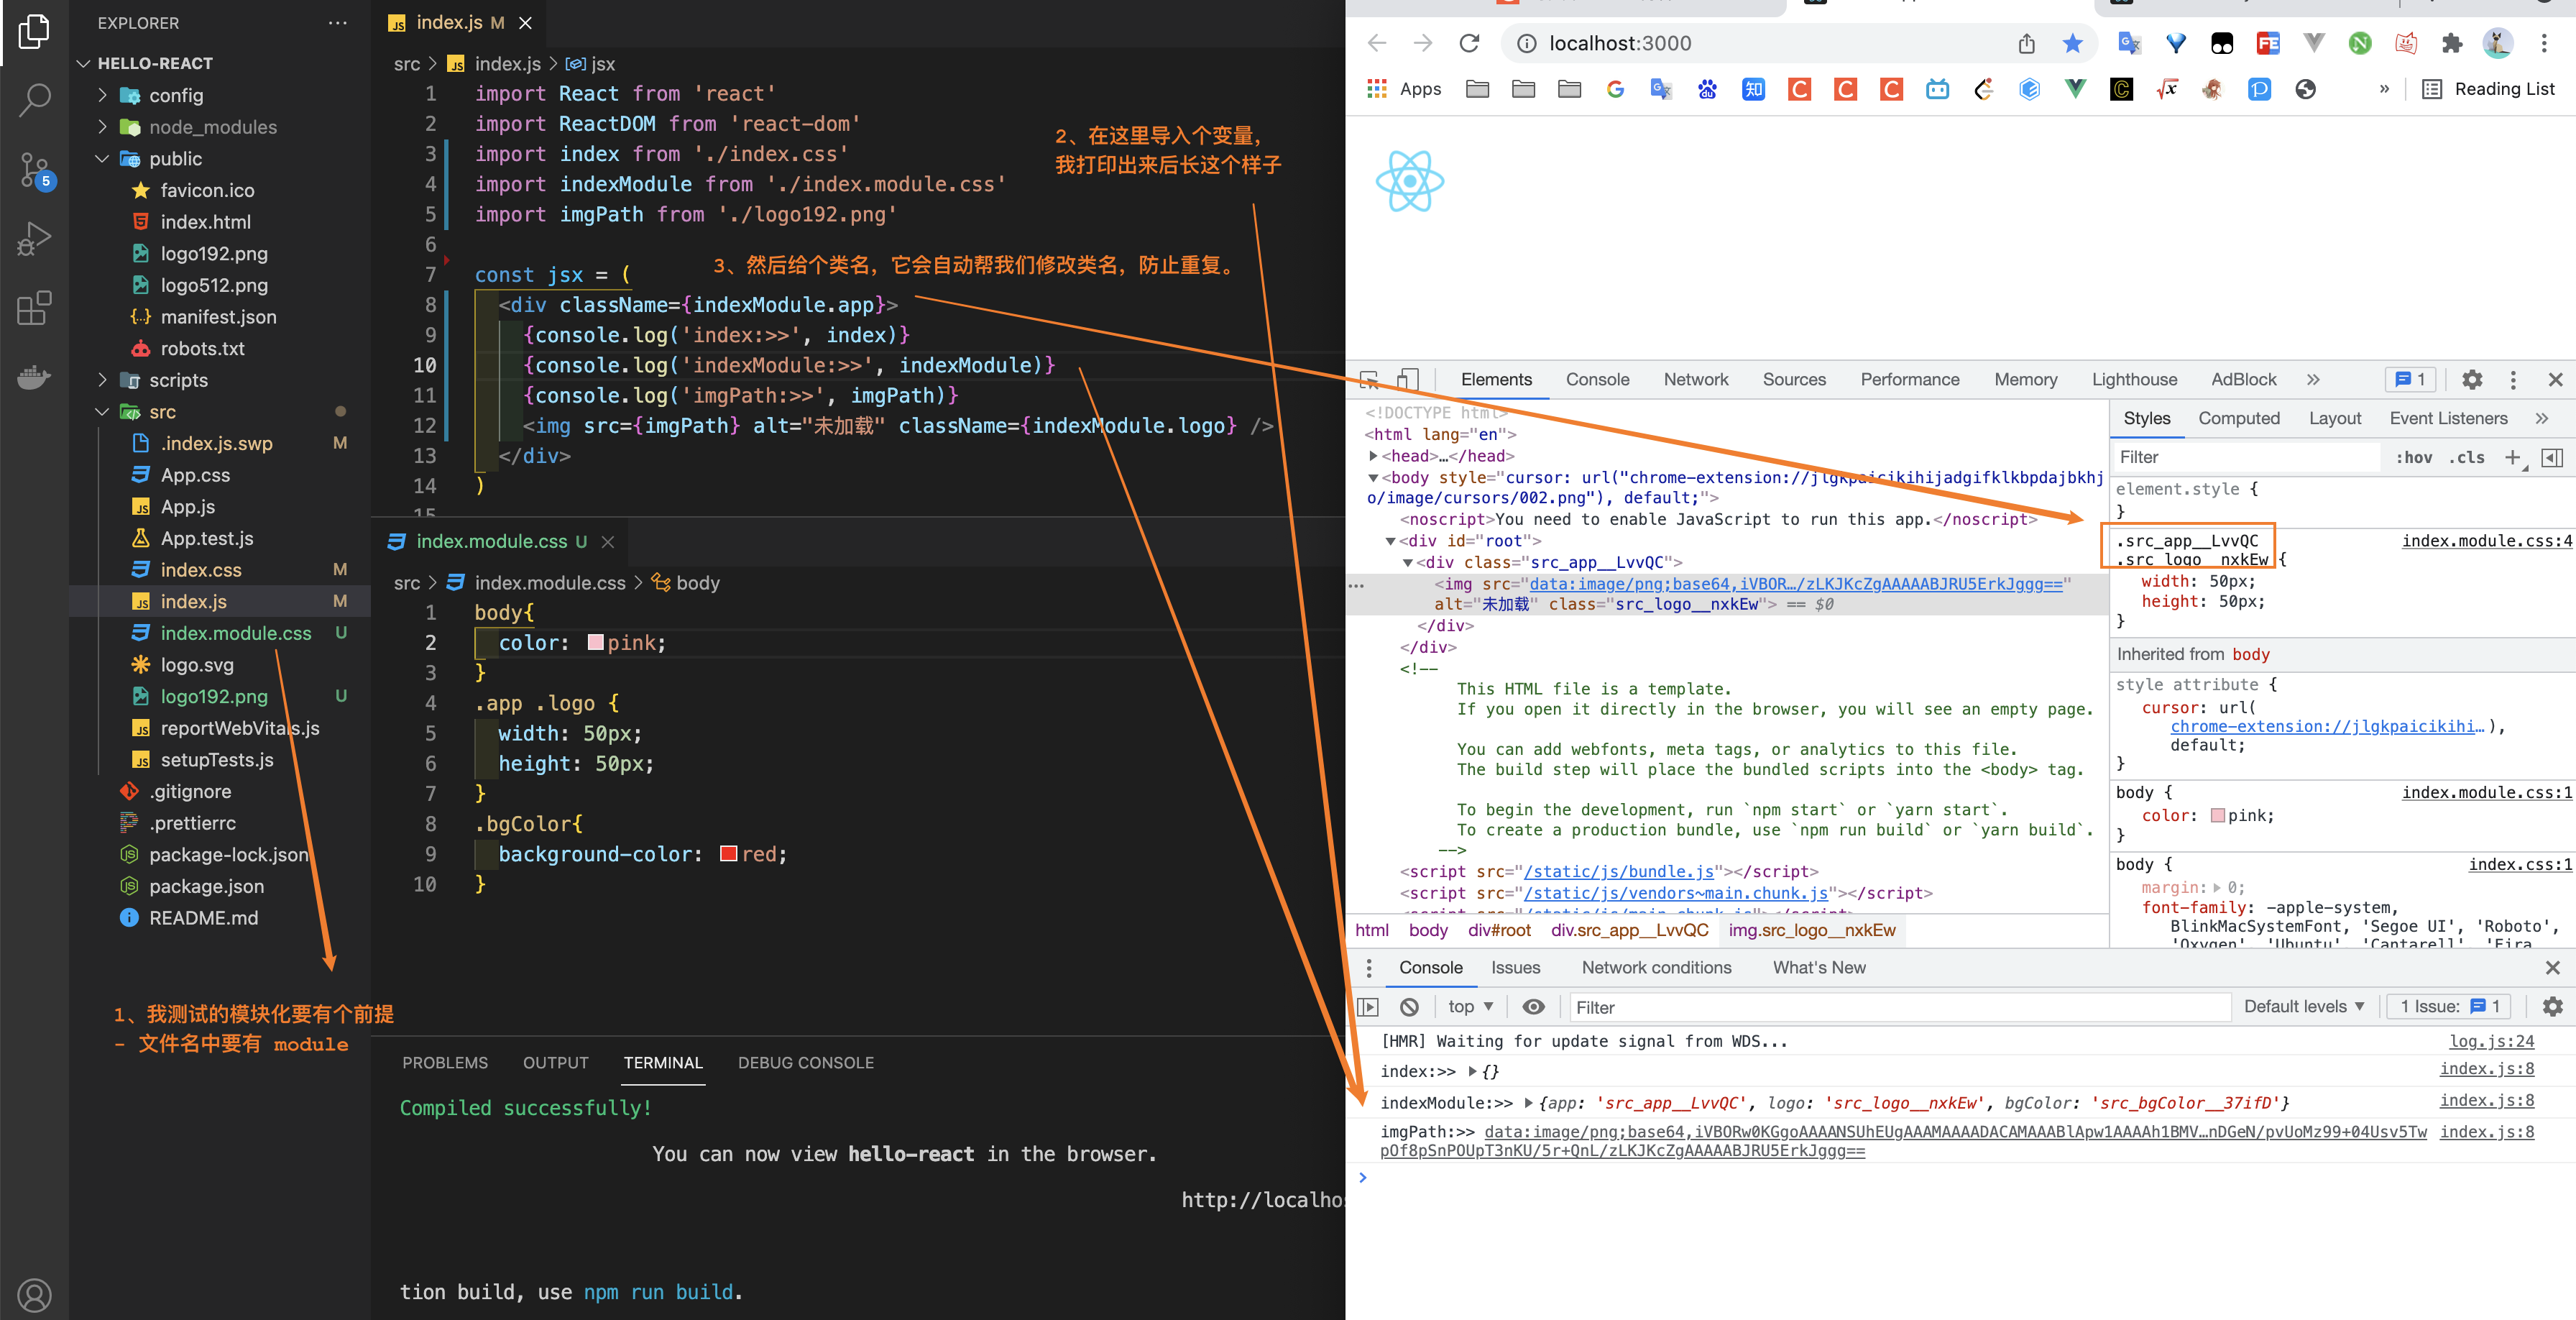Open log.js:24 console source link

coord(2491,1041)
